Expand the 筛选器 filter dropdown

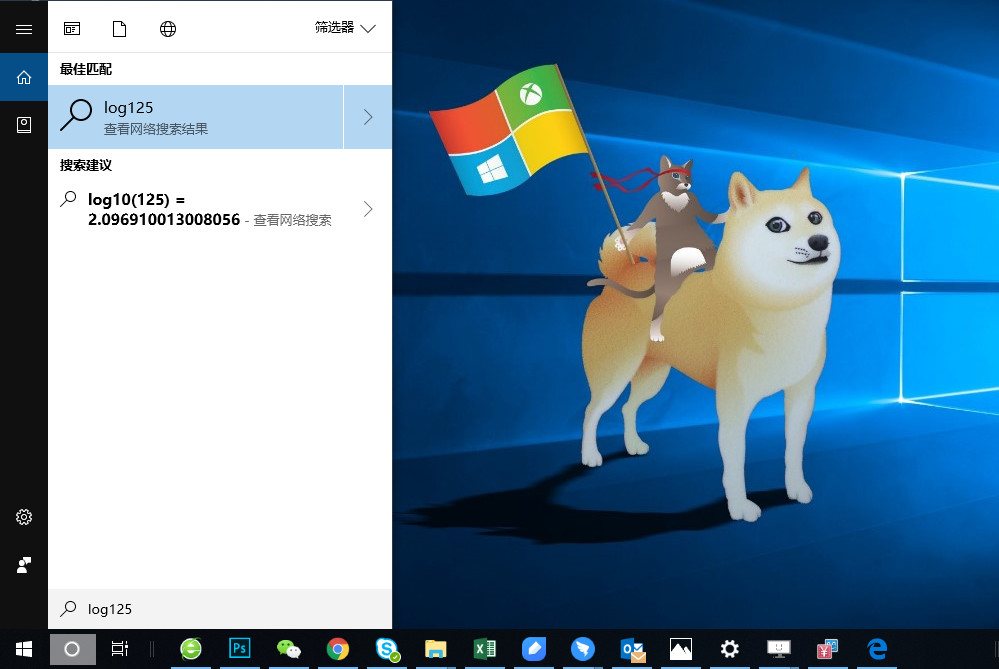click(x=345, y=28)
